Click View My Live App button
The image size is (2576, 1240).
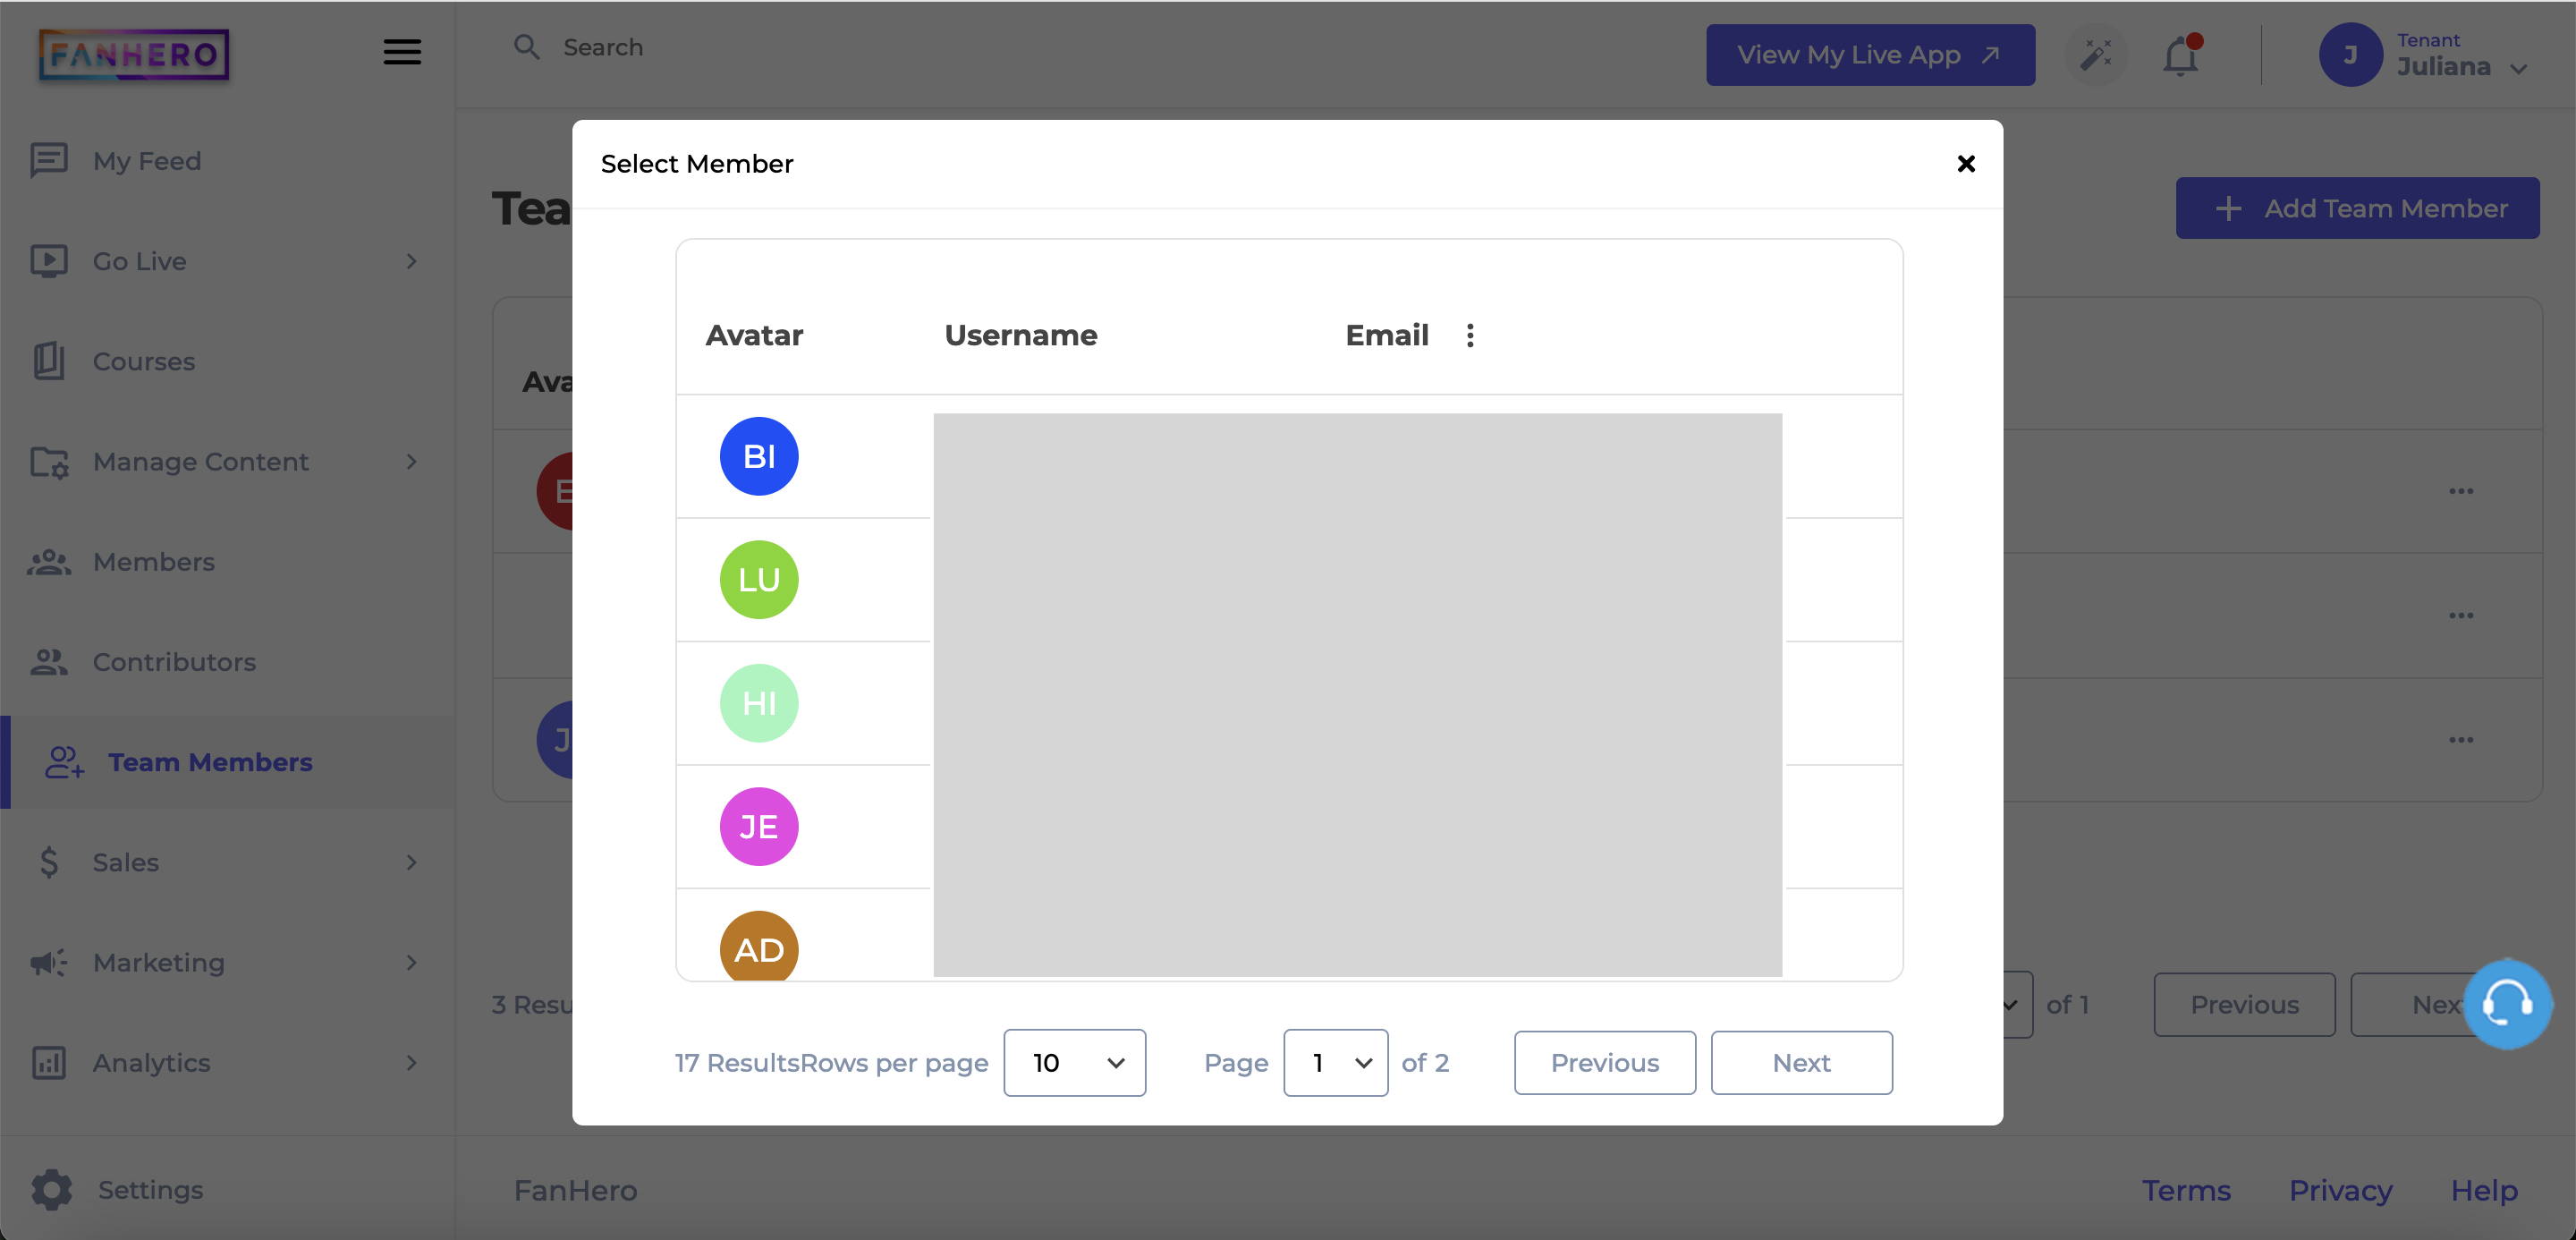pos(1869,55)
